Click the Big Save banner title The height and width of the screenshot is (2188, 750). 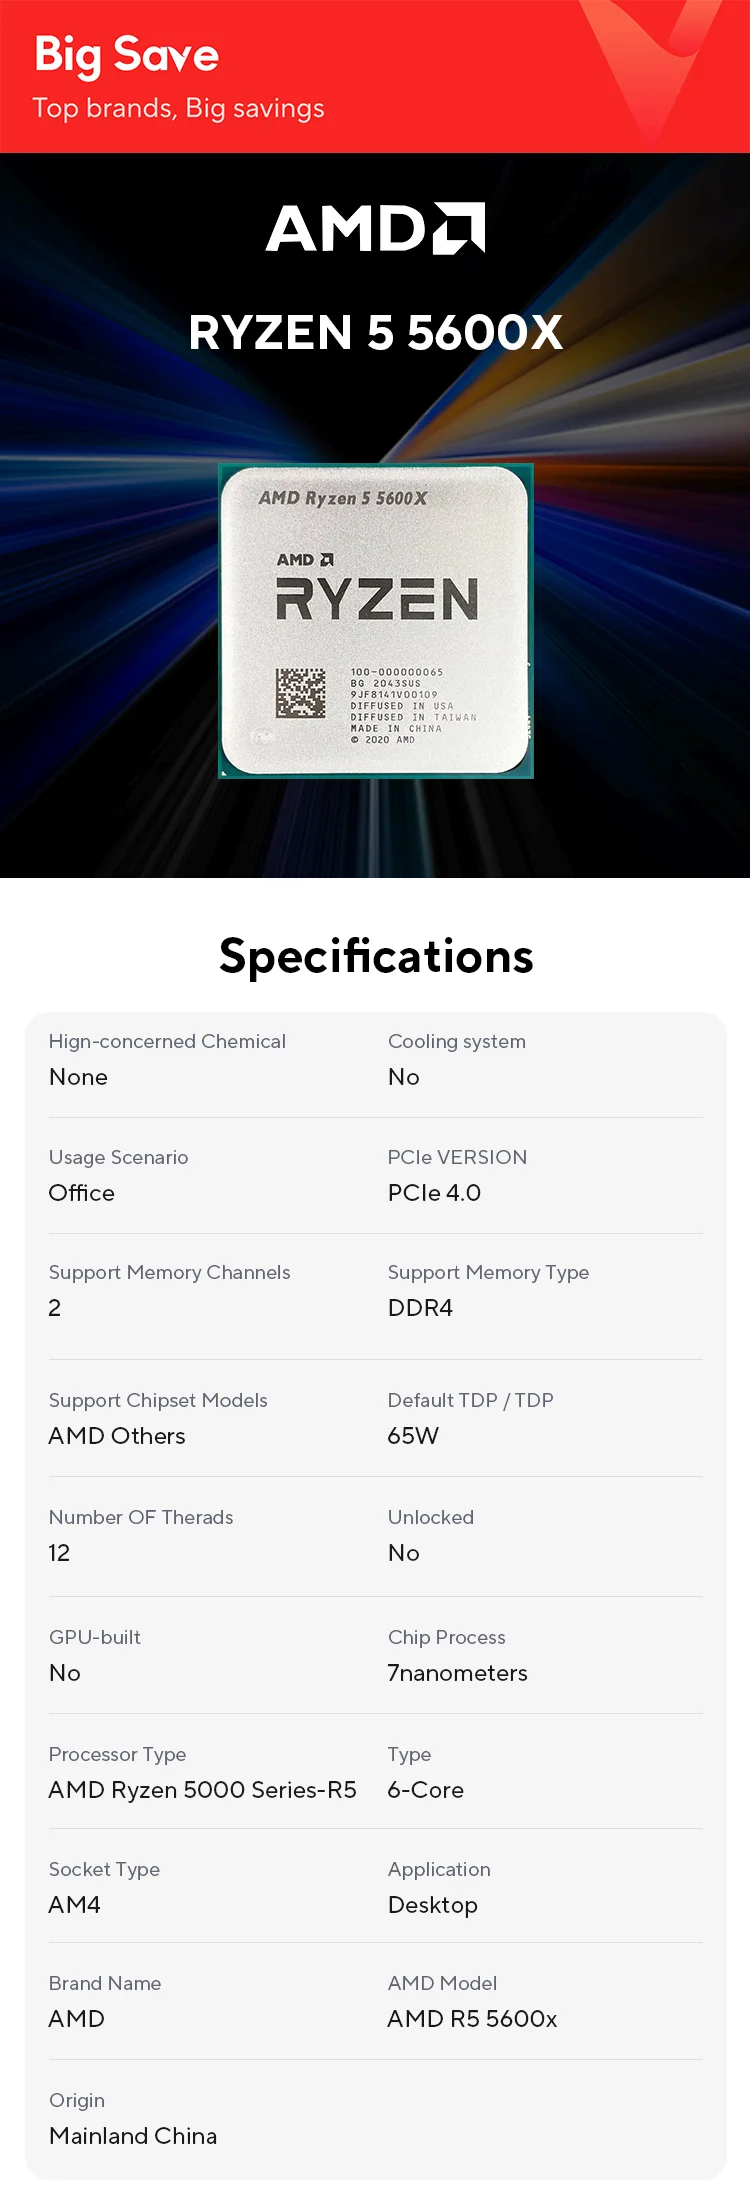[127, 54]
